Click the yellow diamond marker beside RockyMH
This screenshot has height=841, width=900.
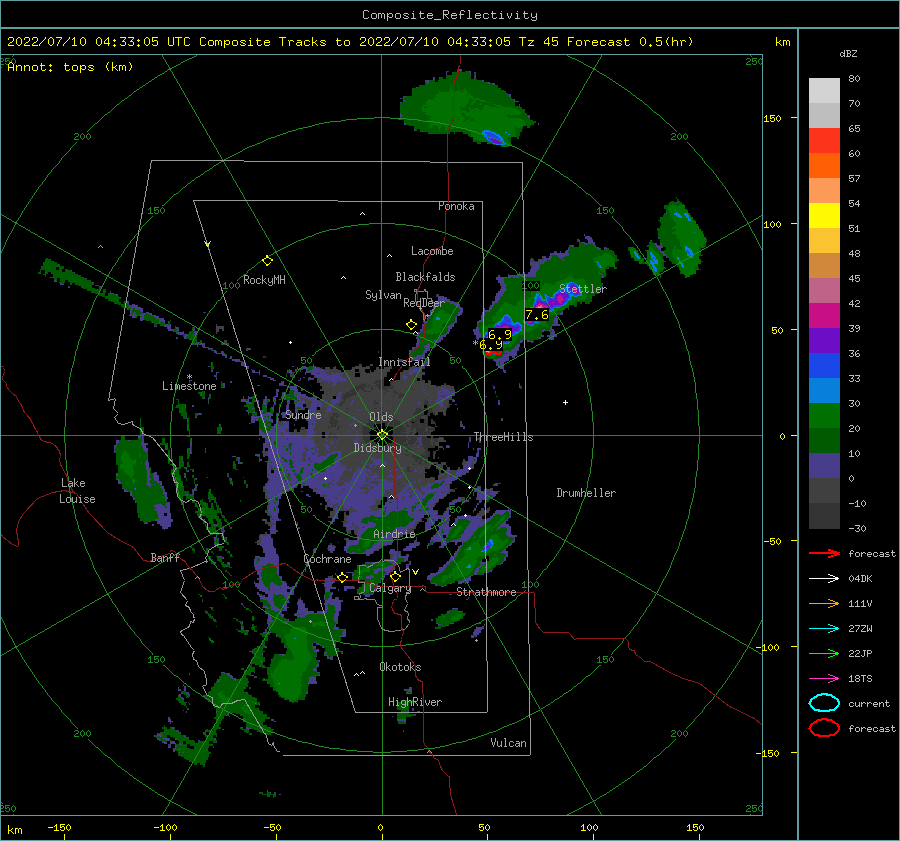(267, 261)
